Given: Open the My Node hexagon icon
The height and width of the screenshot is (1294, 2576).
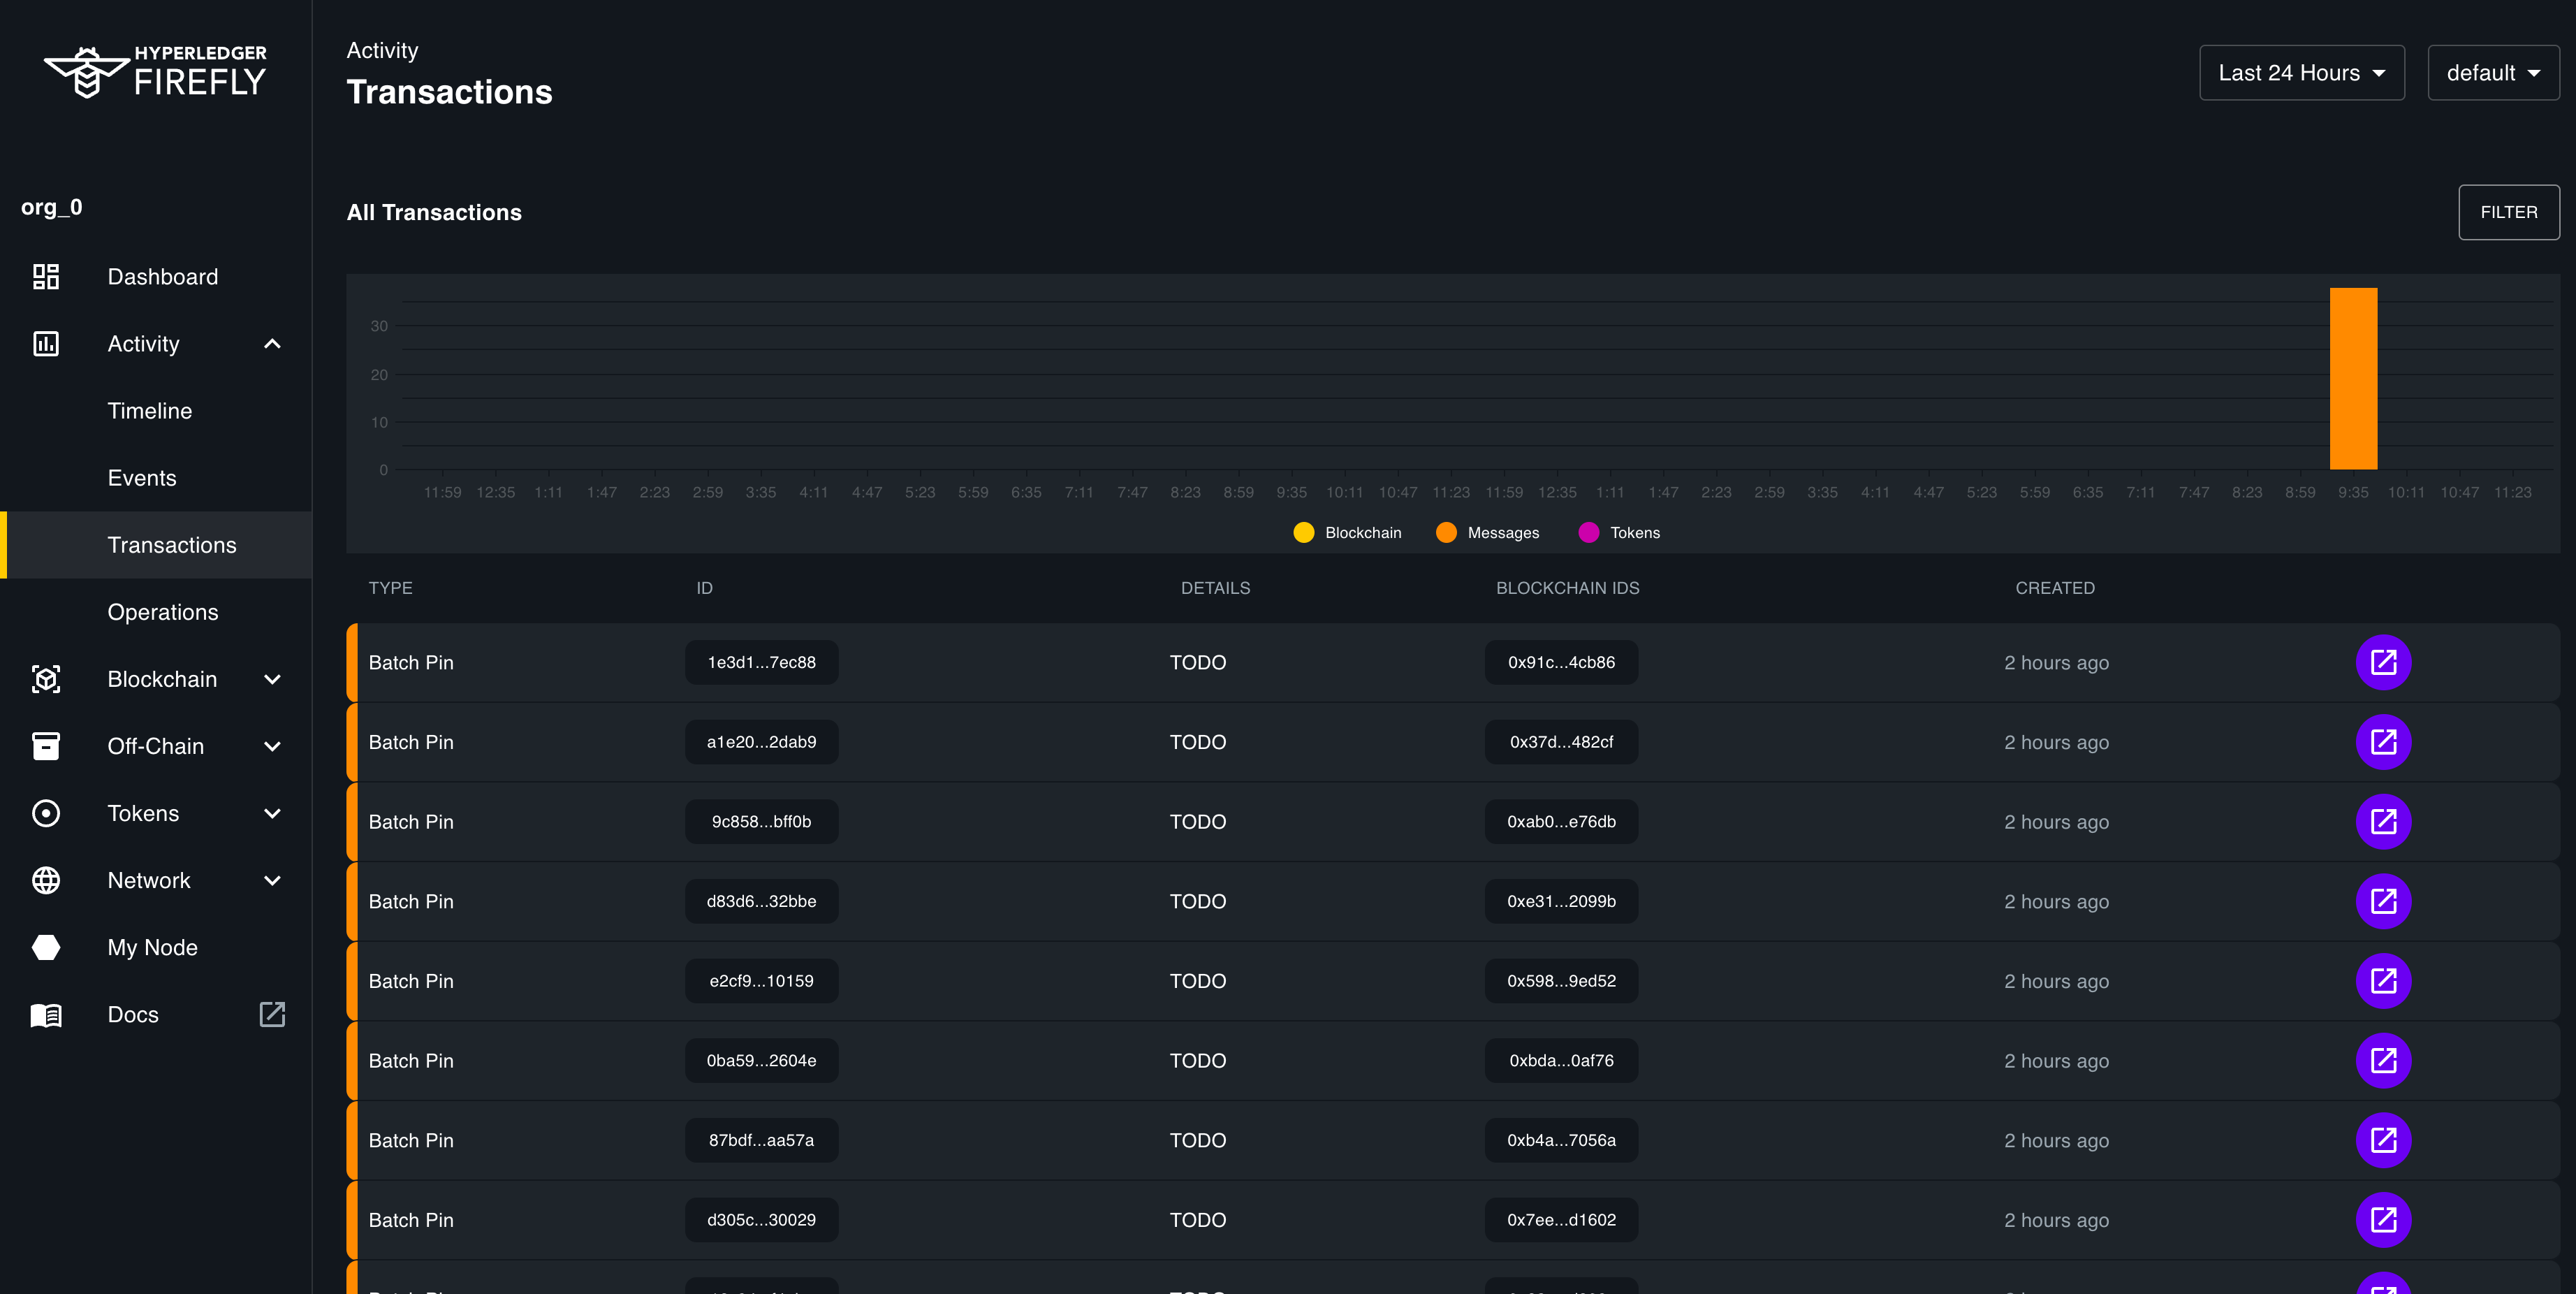Looking at the screenshot, I should 45,947.
